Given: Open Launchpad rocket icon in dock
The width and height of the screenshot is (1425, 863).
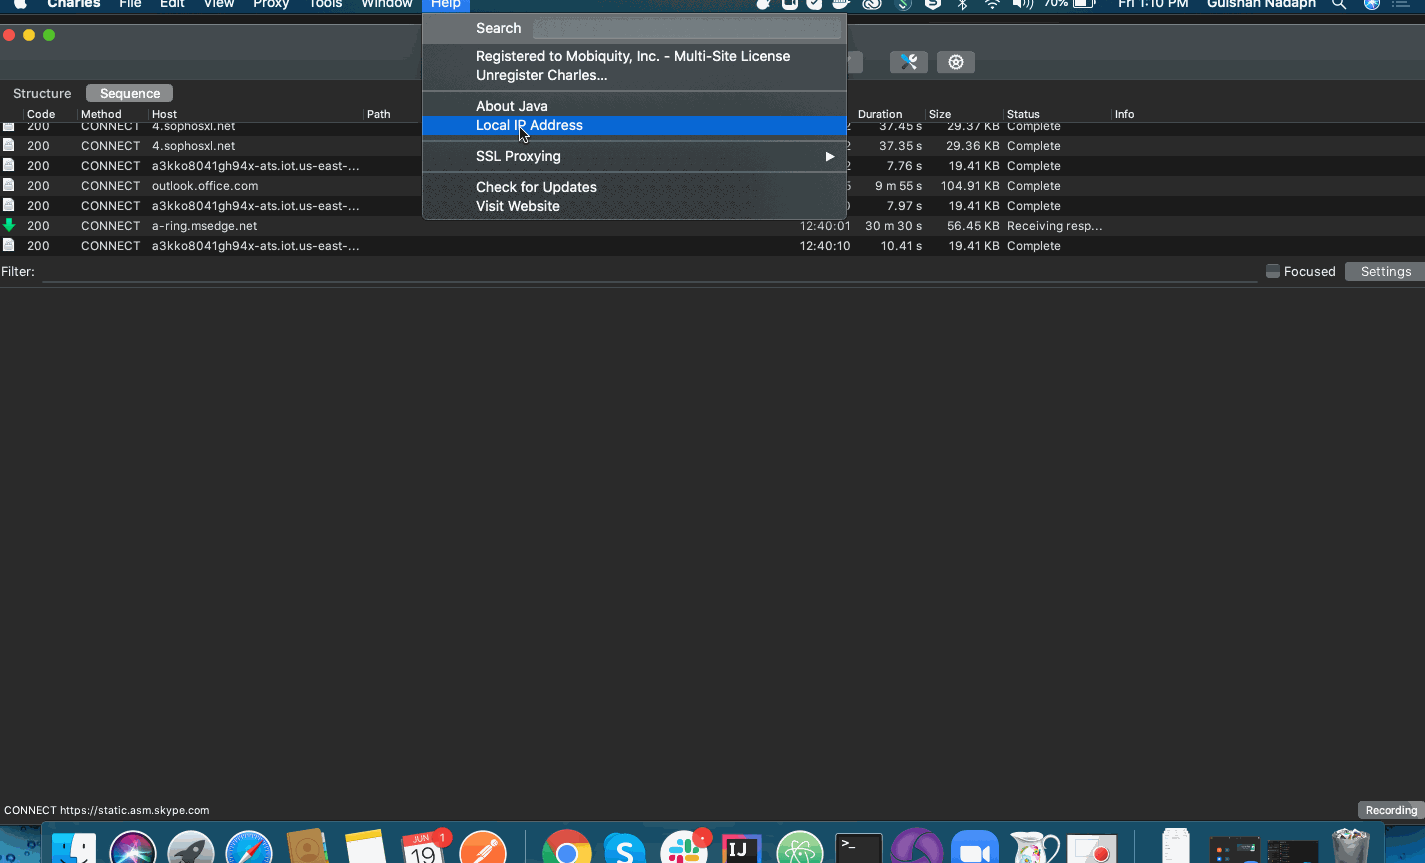Looking at the screenshot, I should (x=191, y=848).
